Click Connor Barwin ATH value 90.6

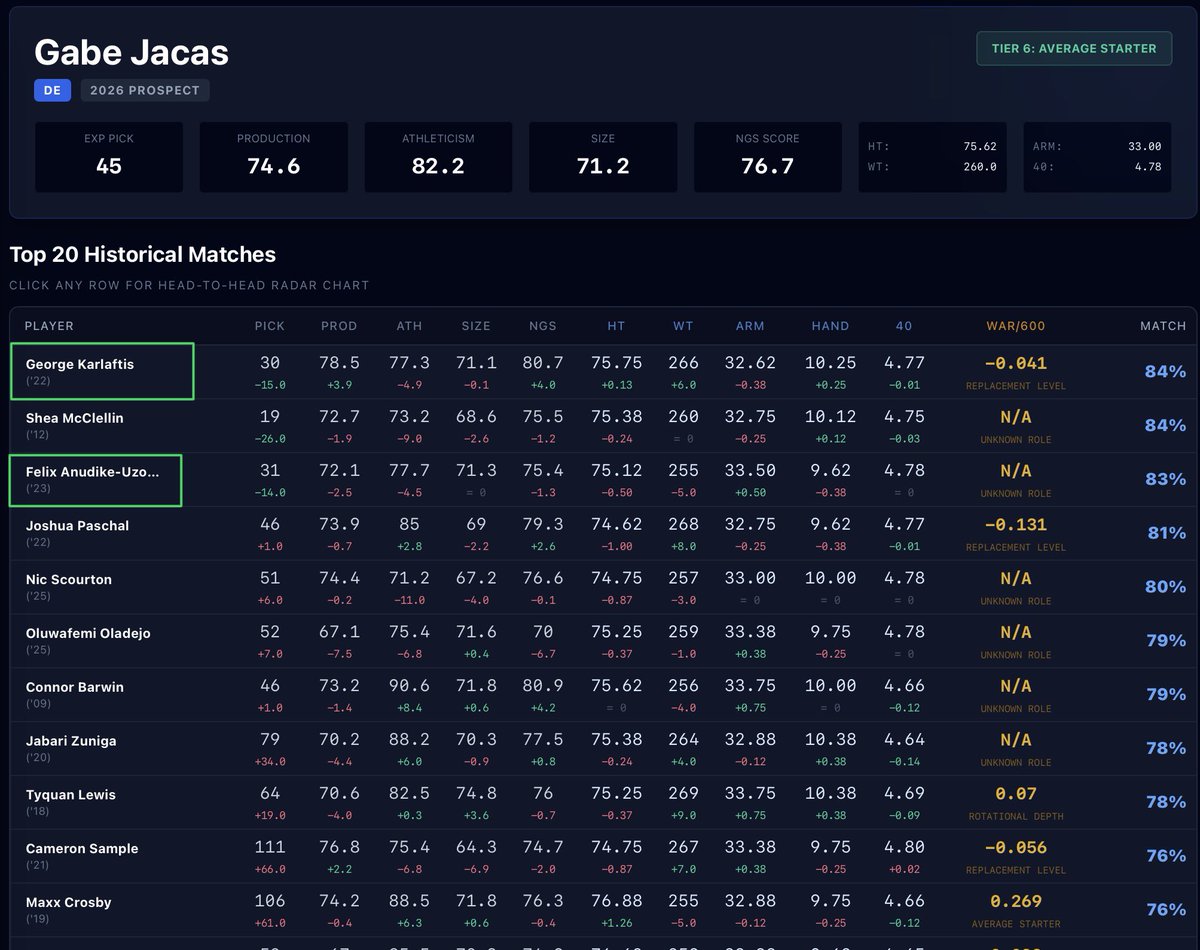coord(409,686)
